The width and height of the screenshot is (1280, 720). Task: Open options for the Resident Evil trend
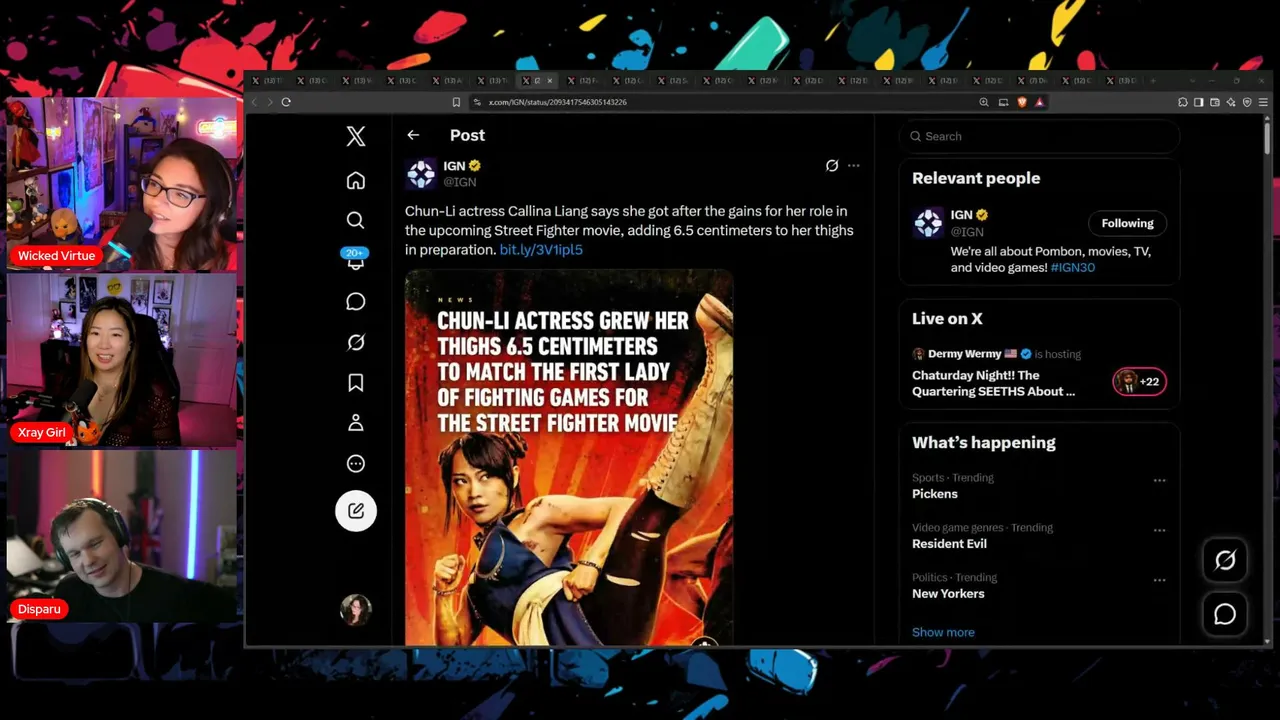pos(1159,530)
